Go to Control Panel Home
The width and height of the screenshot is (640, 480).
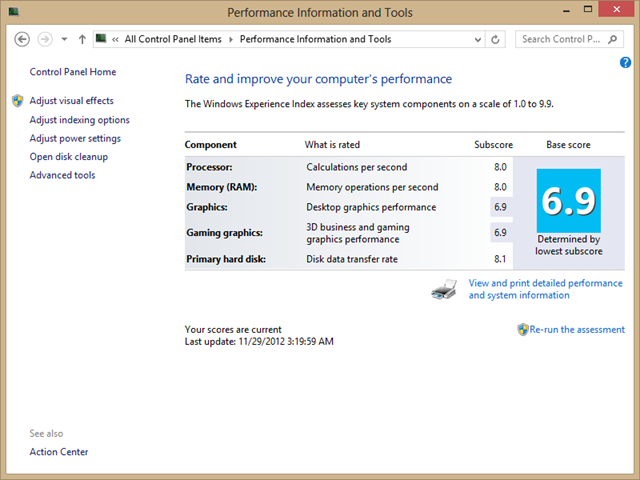[72, 72]
